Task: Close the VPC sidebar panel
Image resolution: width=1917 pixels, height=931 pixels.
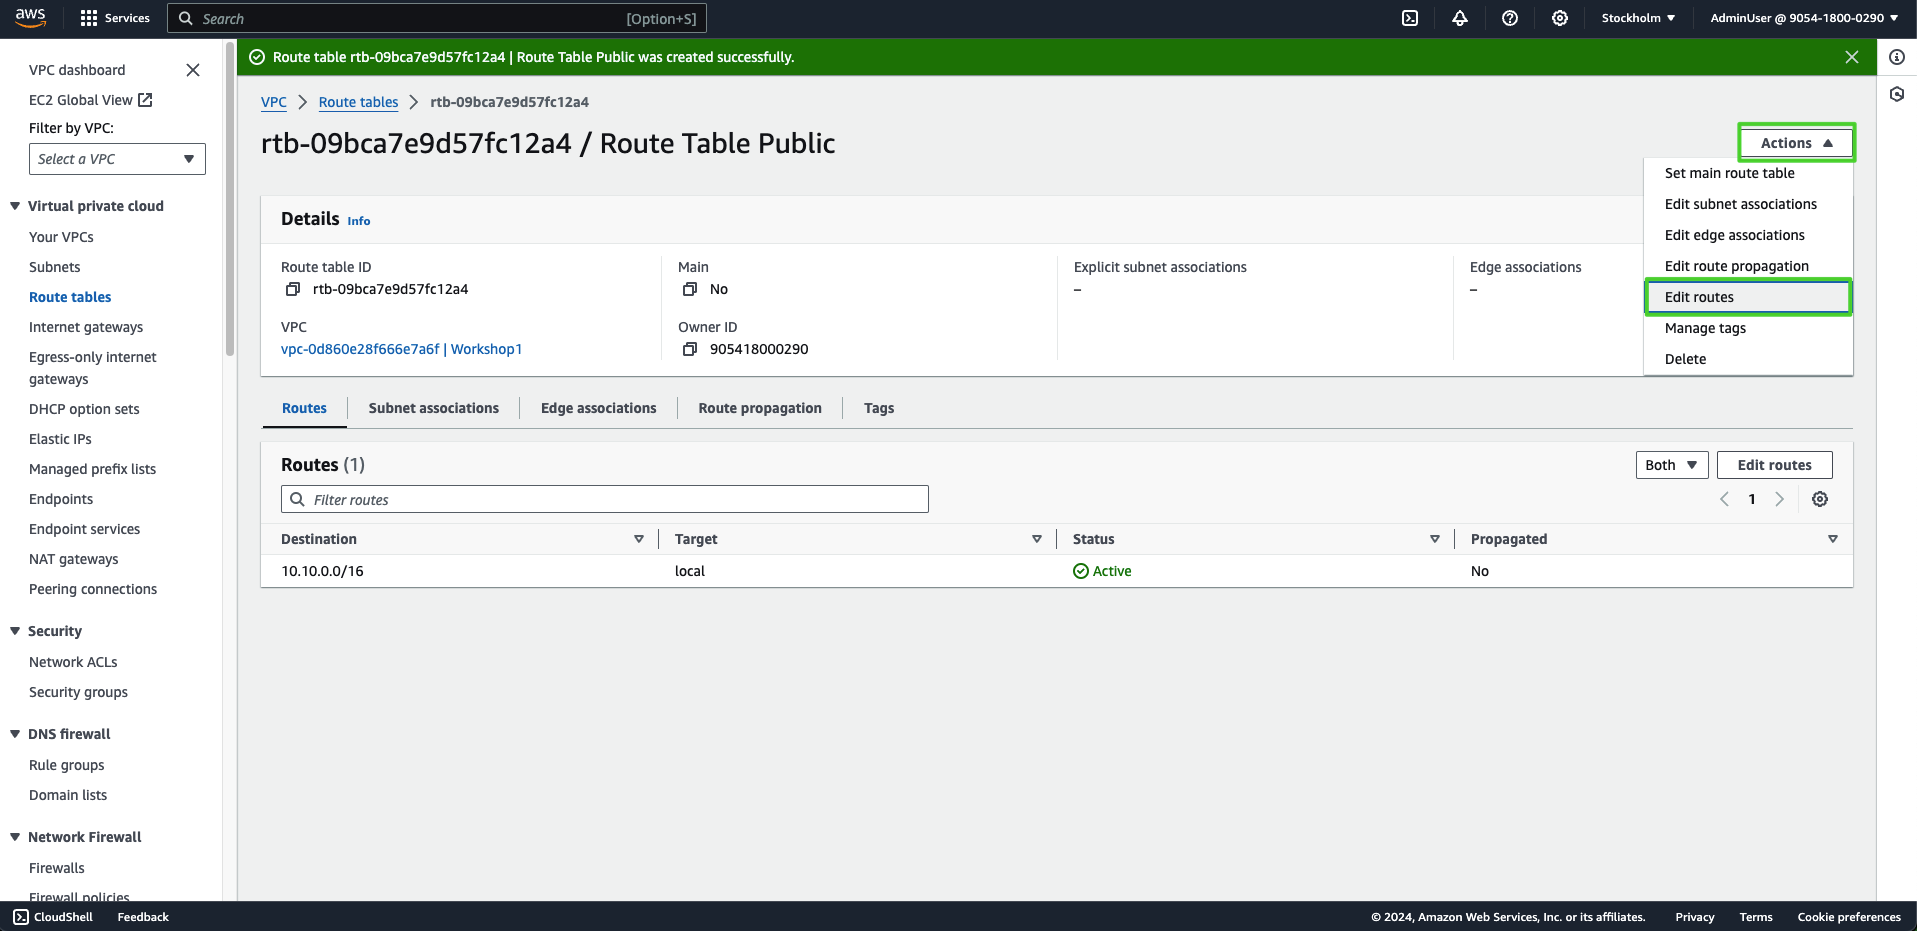Action: (x=193, y=70)
